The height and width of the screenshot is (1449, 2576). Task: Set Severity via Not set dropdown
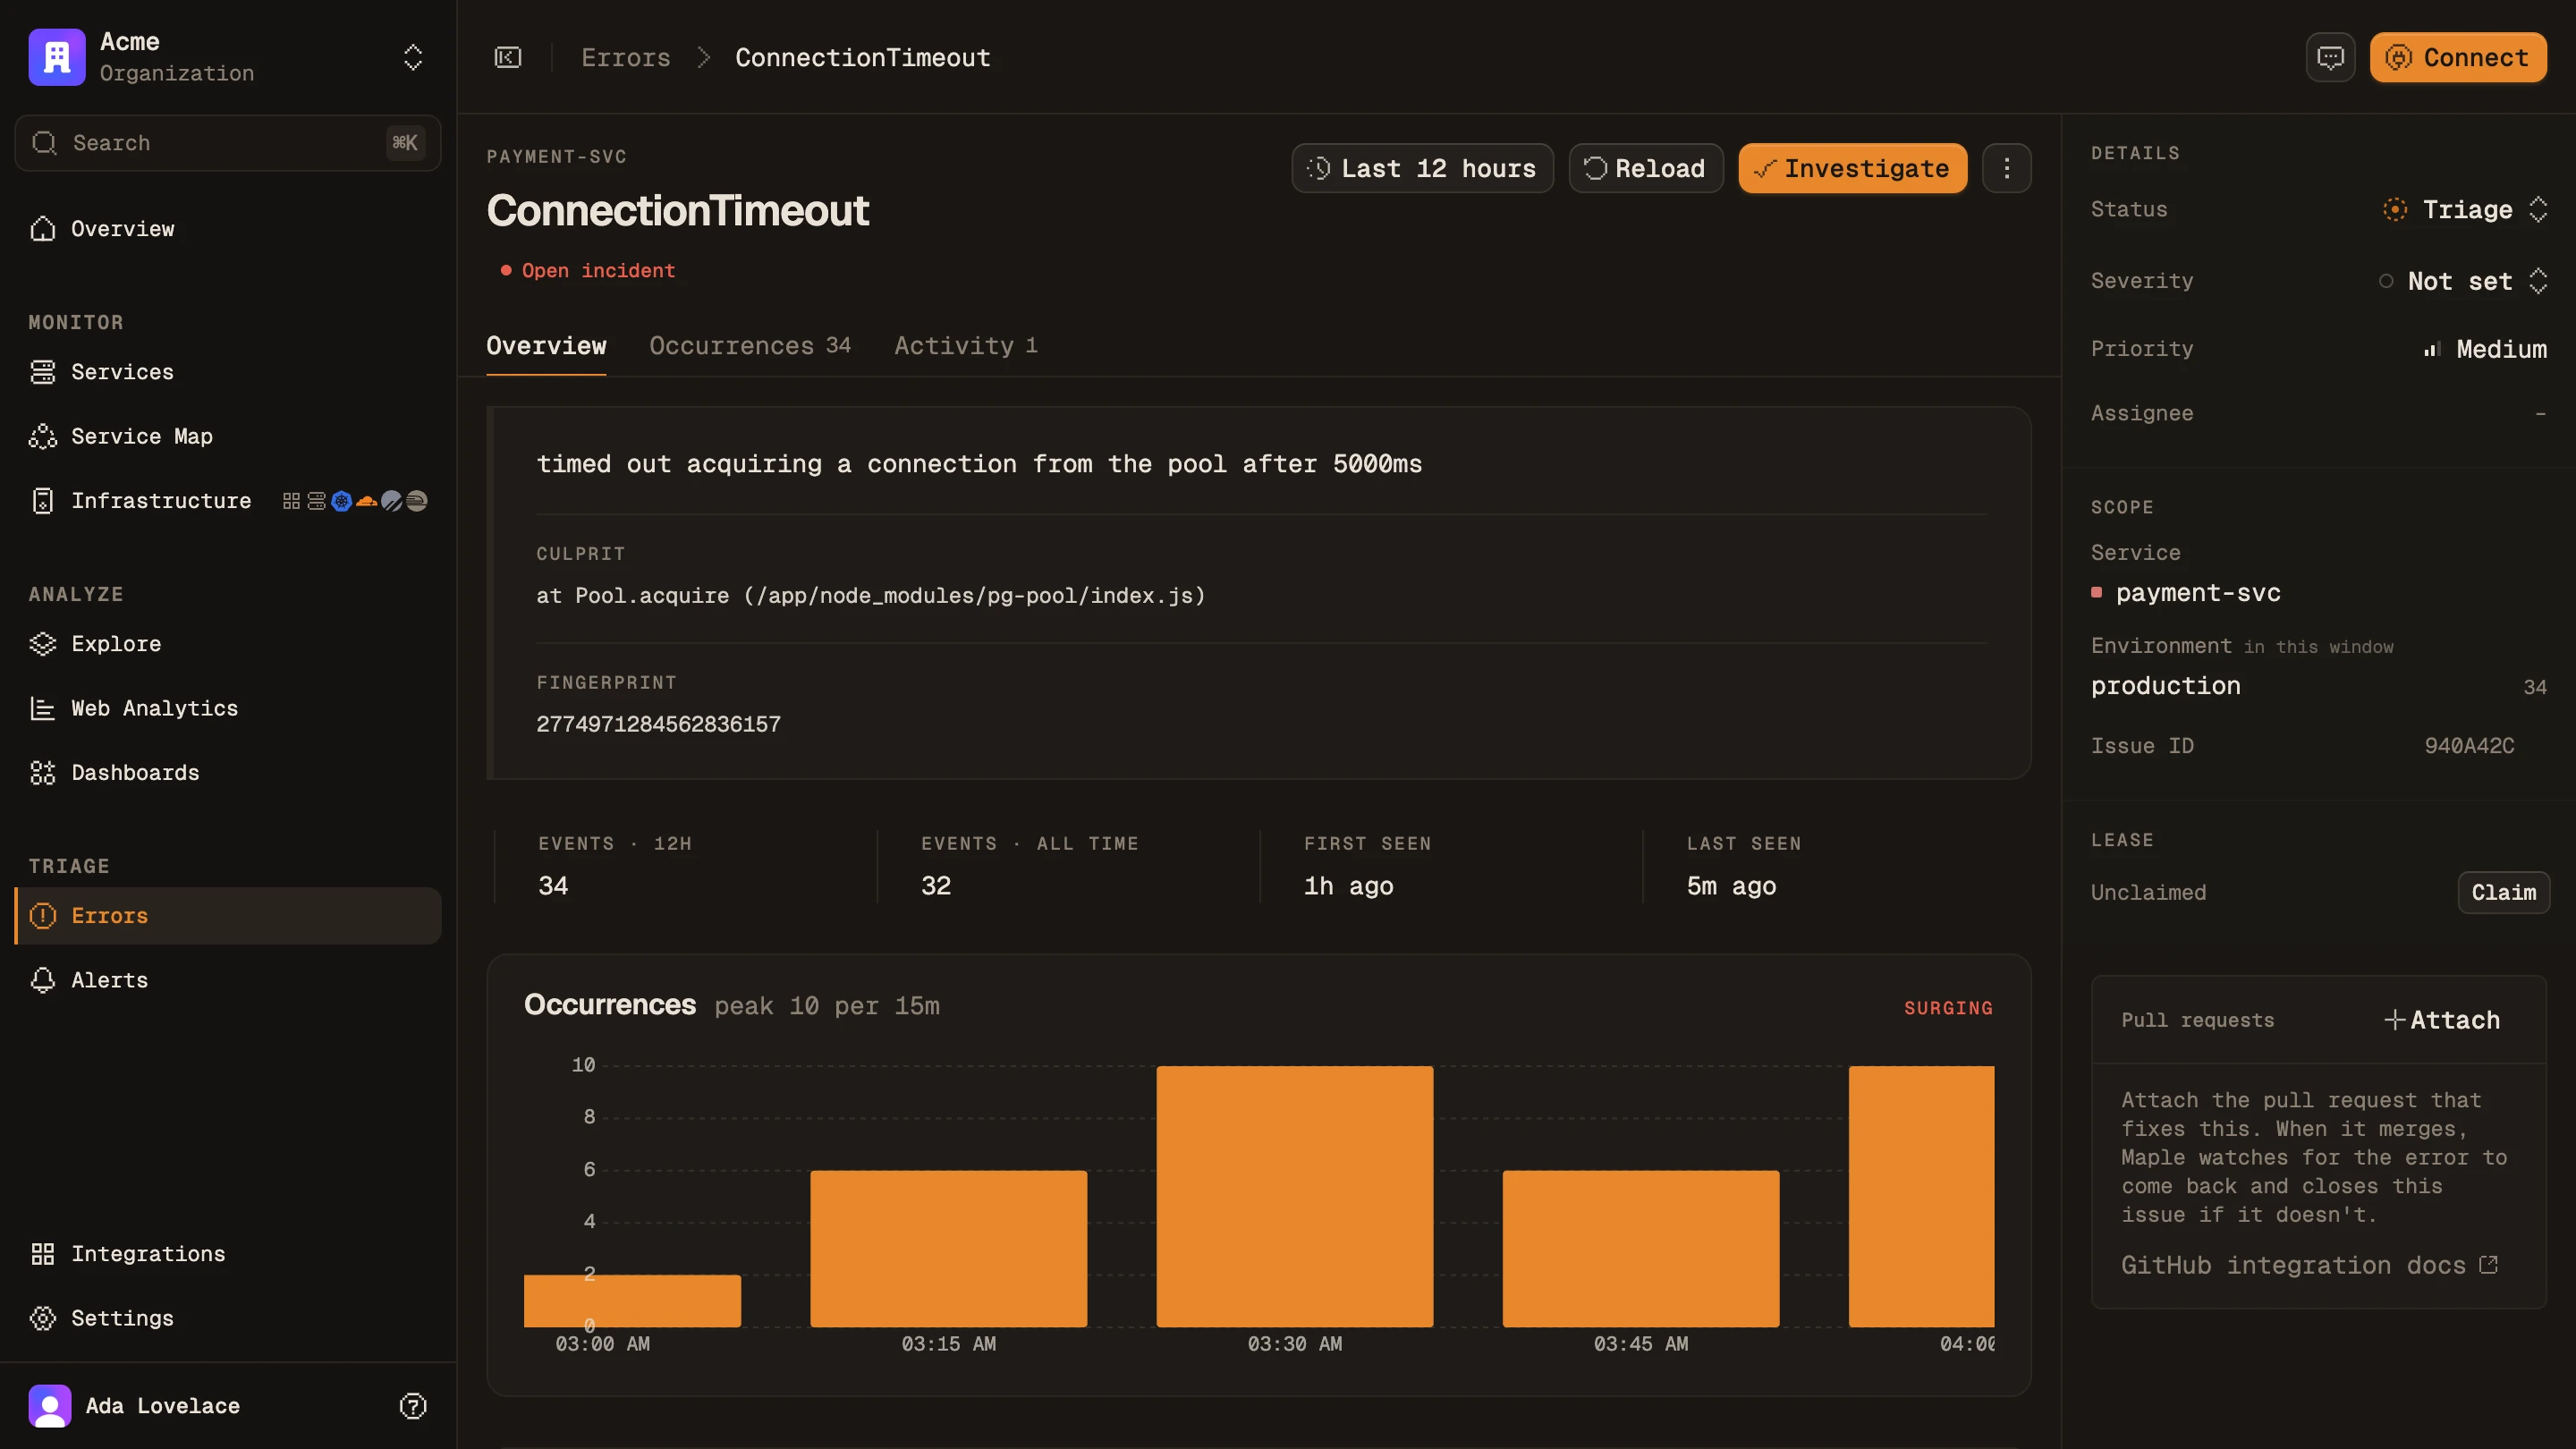click(2462, 281)
